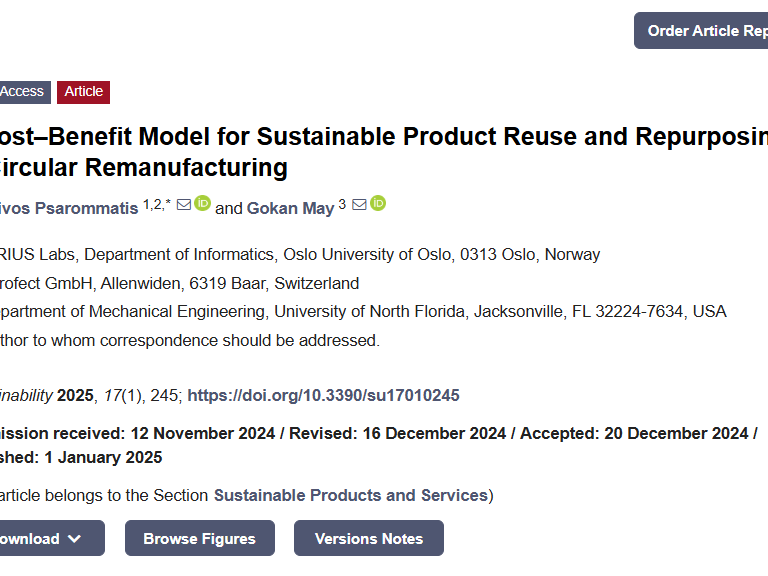
Task: Click author name Gokan May
Action: [290, 208]
